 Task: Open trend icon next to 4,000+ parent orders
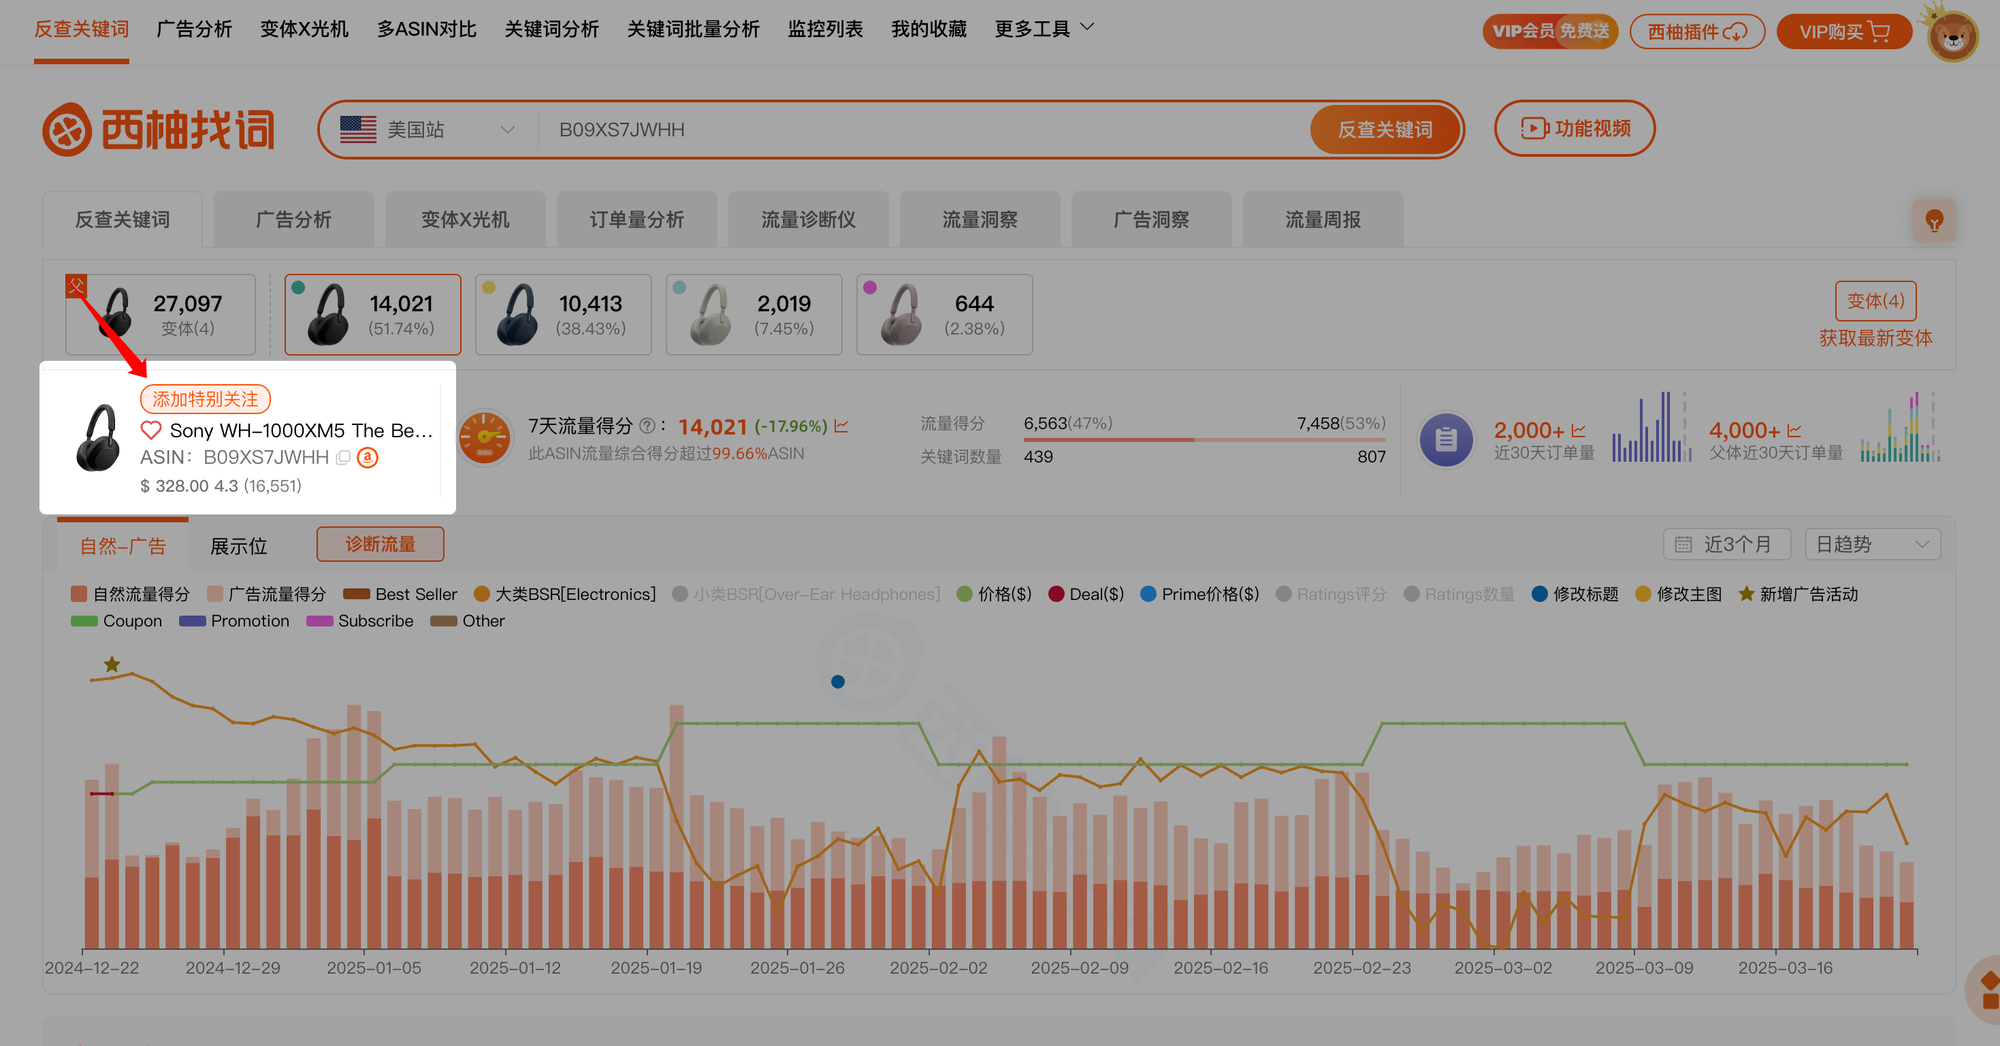click(1794, 431)
